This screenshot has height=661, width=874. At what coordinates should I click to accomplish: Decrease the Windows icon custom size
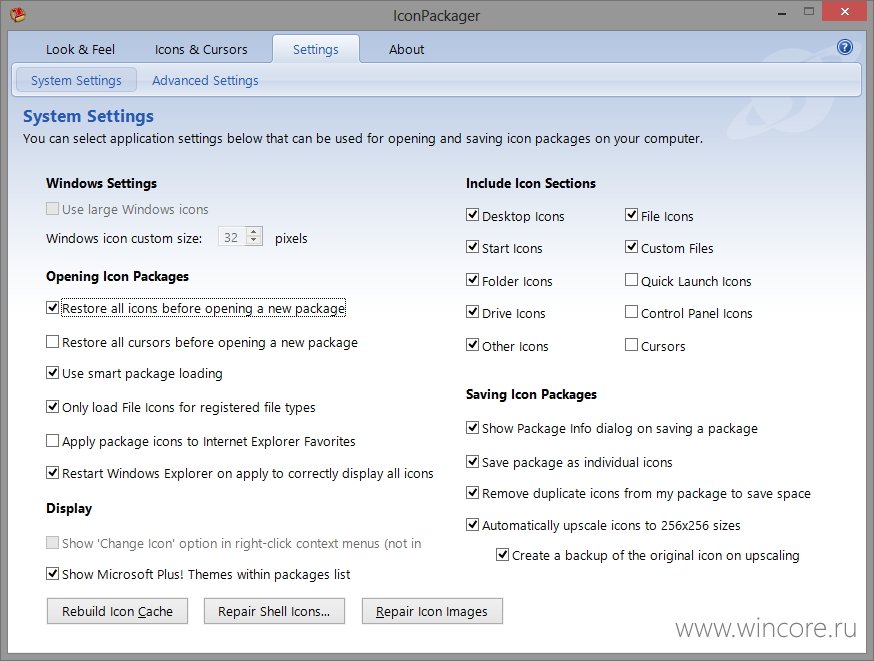point(254,241)
